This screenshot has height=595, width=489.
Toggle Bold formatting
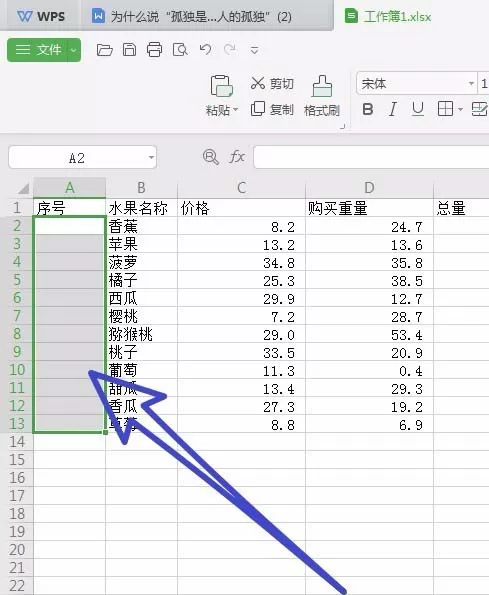click(x=368, y=109)
